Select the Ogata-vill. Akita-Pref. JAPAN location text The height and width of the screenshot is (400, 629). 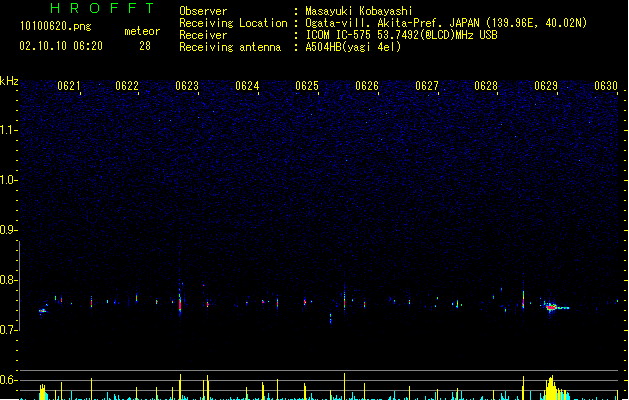coord(446,23)
